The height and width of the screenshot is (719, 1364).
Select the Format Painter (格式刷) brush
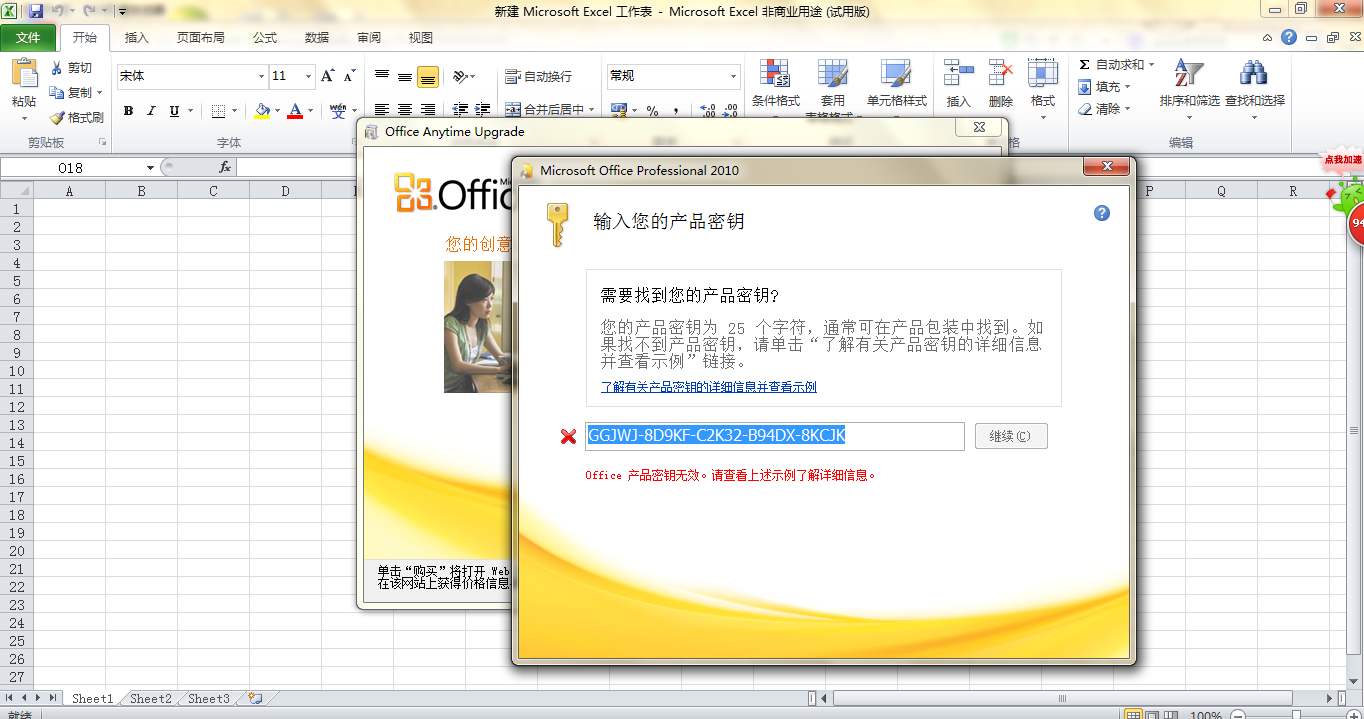tap(56, 117)
